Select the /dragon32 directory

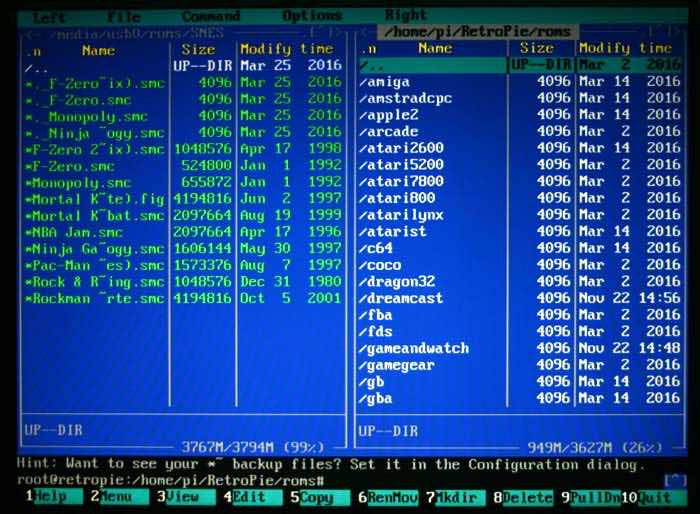coord(520,281)
